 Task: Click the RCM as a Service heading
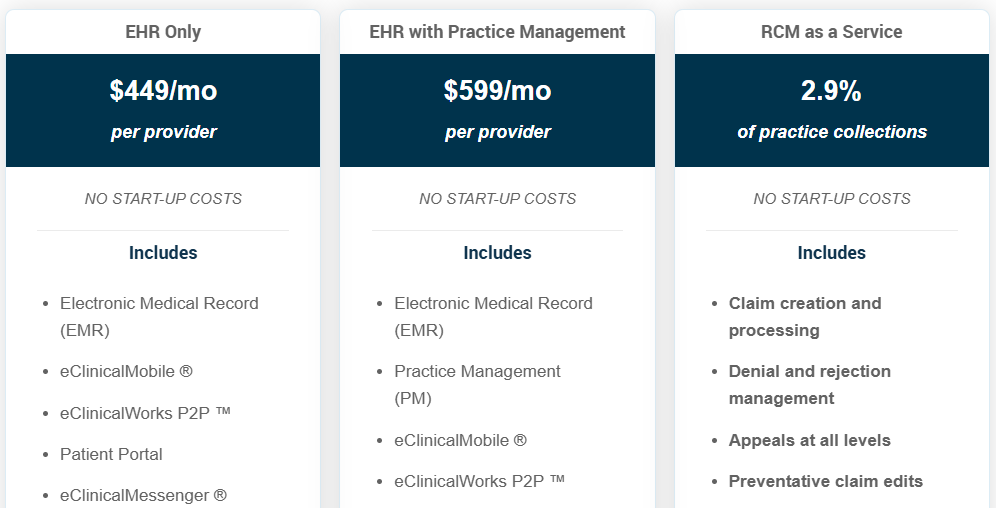point(831,32)
